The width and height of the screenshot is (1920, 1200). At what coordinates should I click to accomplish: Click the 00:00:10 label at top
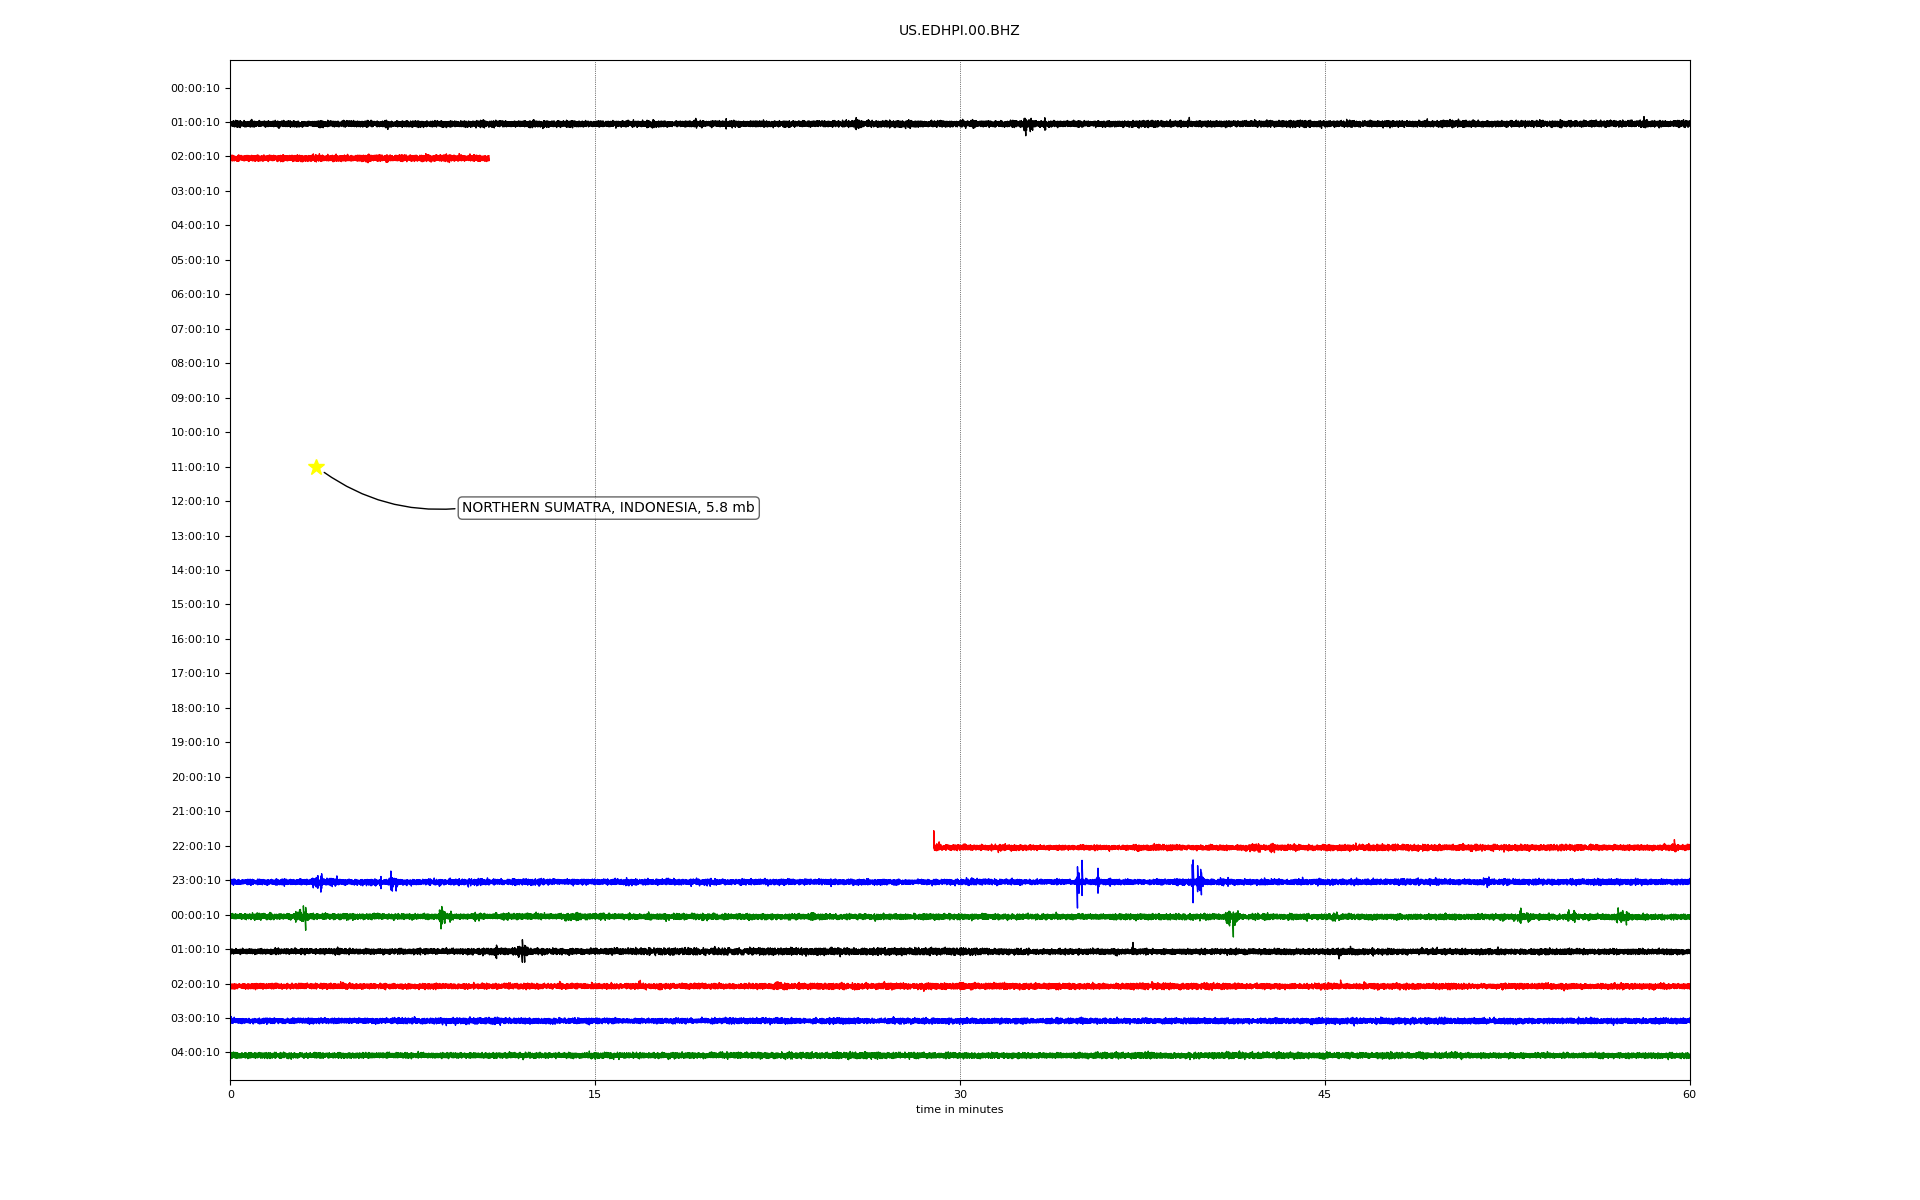coord(195,88)
